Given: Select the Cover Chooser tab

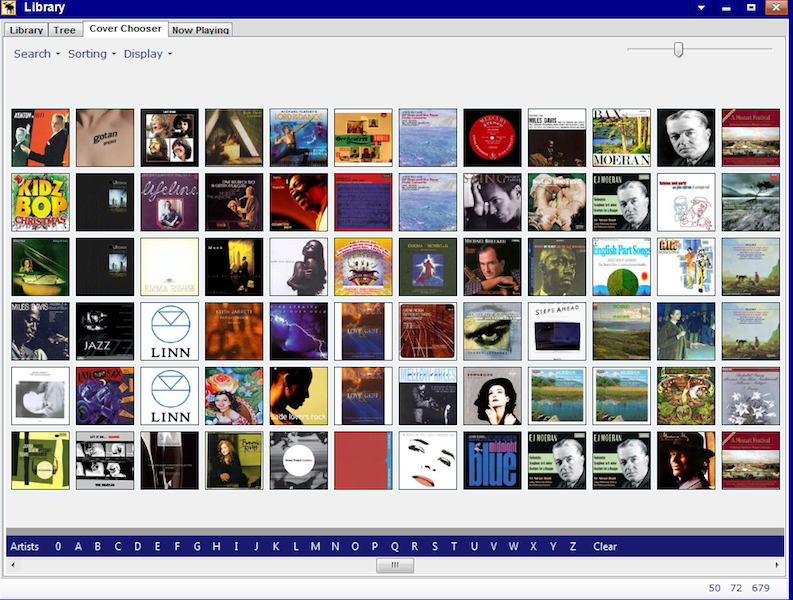Looking at the screenshot, I should click(125, 29).
